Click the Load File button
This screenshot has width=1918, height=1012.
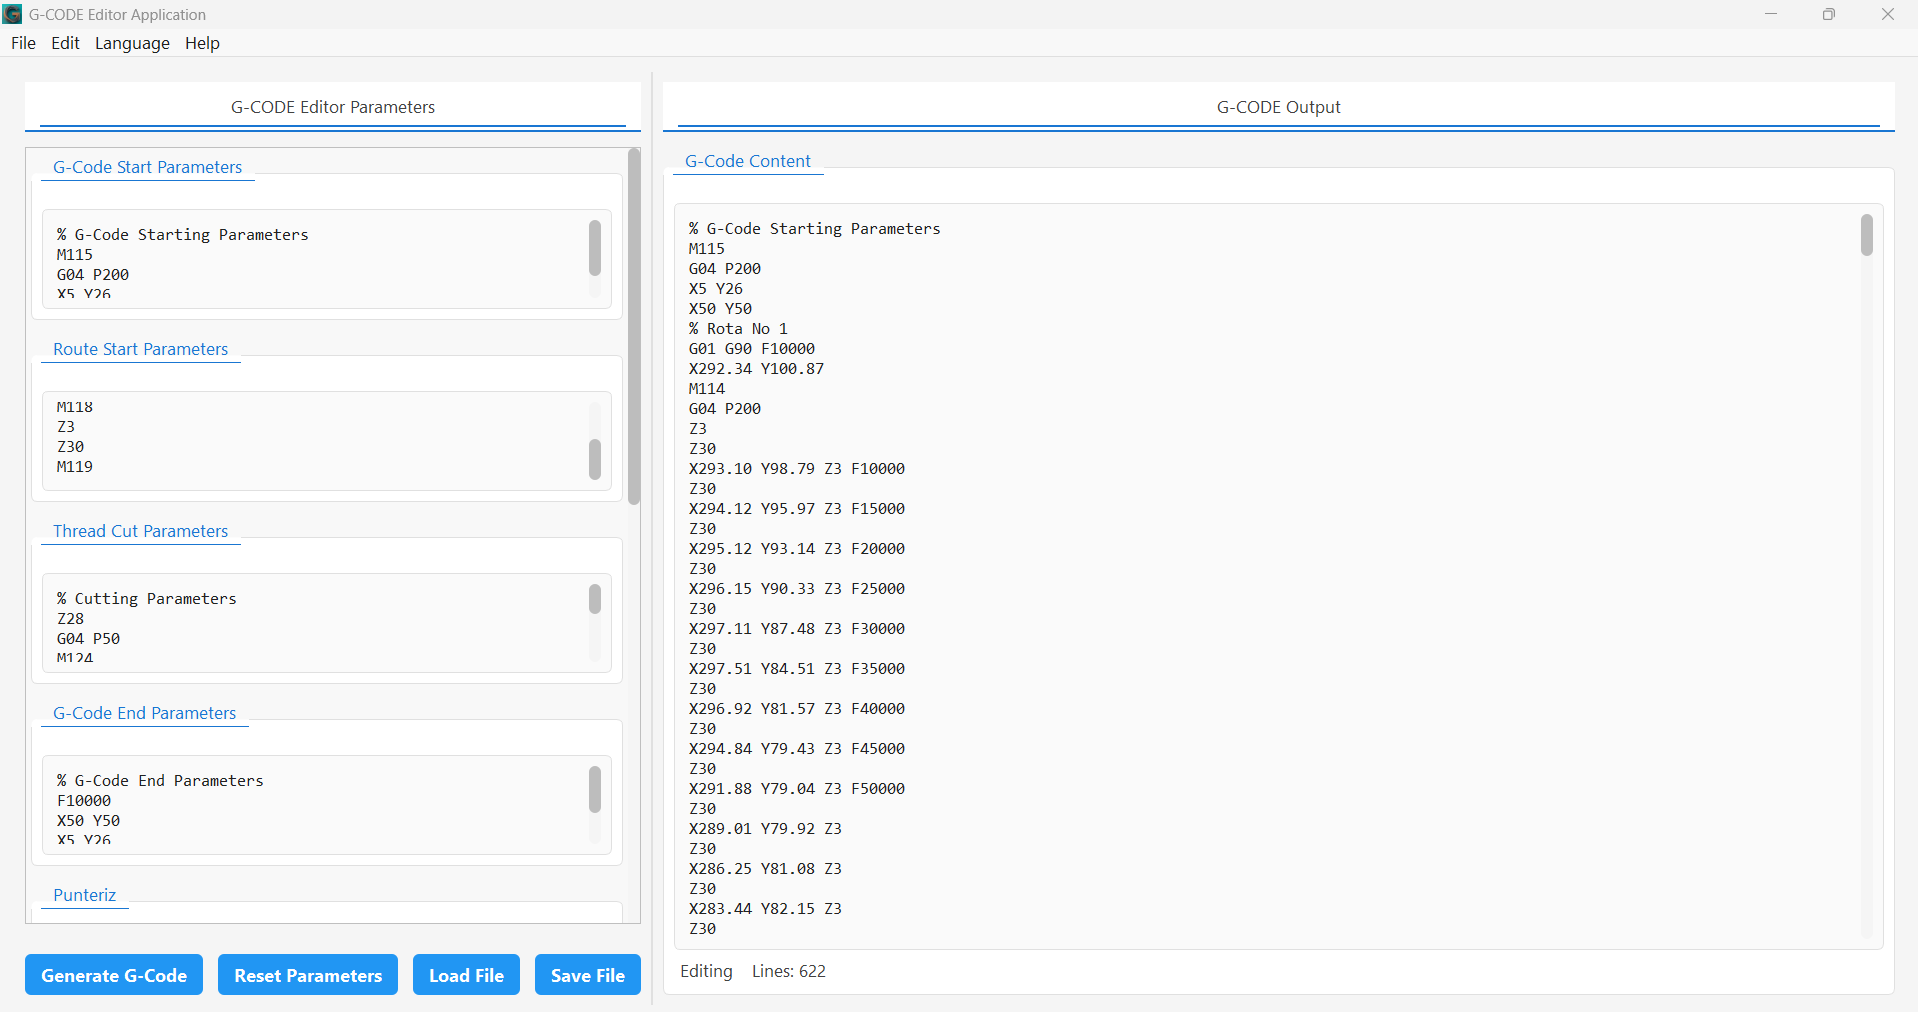465,975
